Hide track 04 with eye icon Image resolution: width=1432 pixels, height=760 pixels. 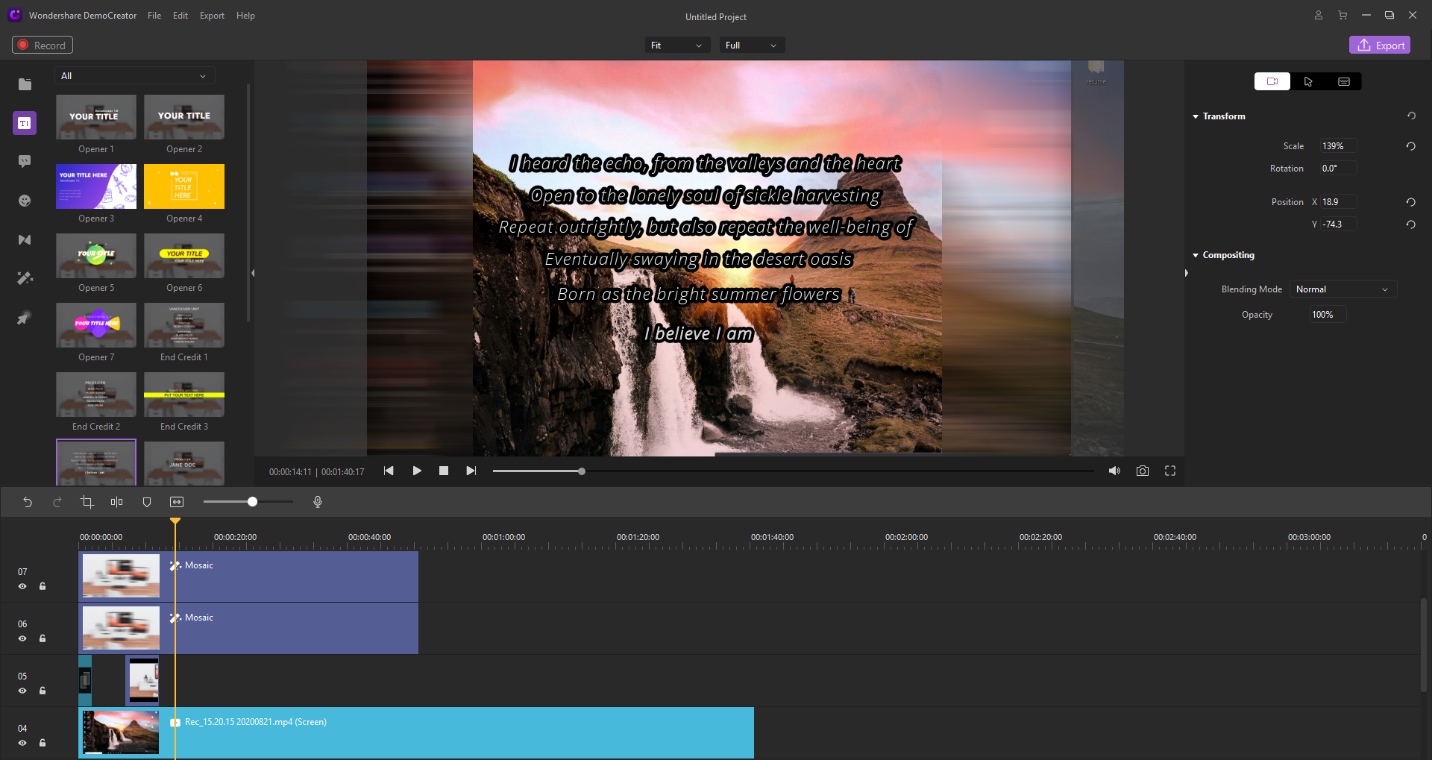(22, 743)
